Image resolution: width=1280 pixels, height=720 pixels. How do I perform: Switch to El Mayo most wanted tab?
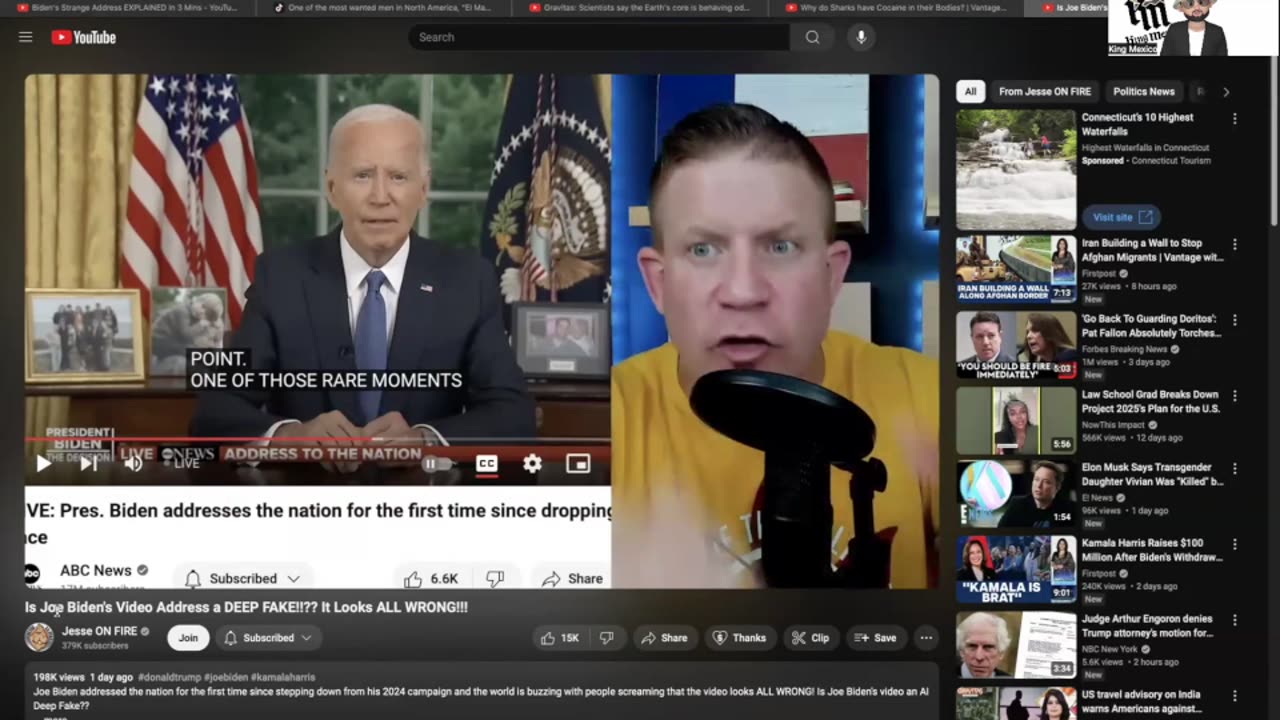pos(382,8)
